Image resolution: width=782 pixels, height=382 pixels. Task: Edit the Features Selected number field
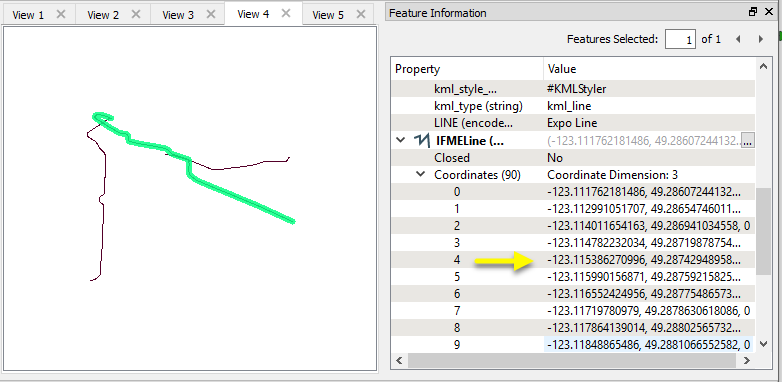tap(680, 39)
